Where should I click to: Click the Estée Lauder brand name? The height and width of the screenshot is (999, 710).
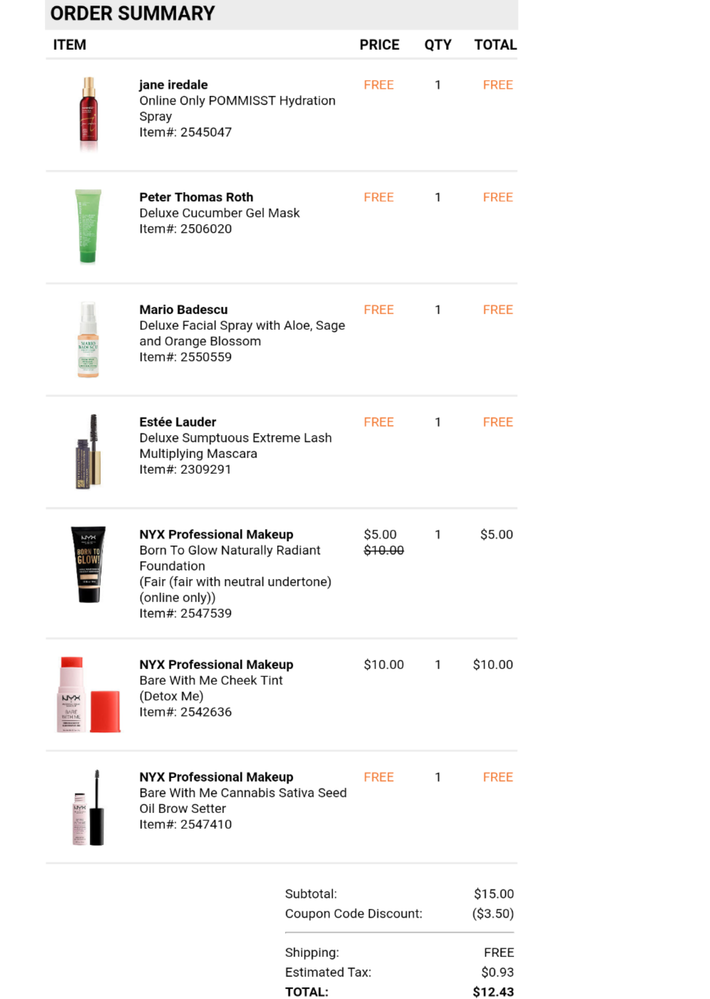[x=177, y=422]
